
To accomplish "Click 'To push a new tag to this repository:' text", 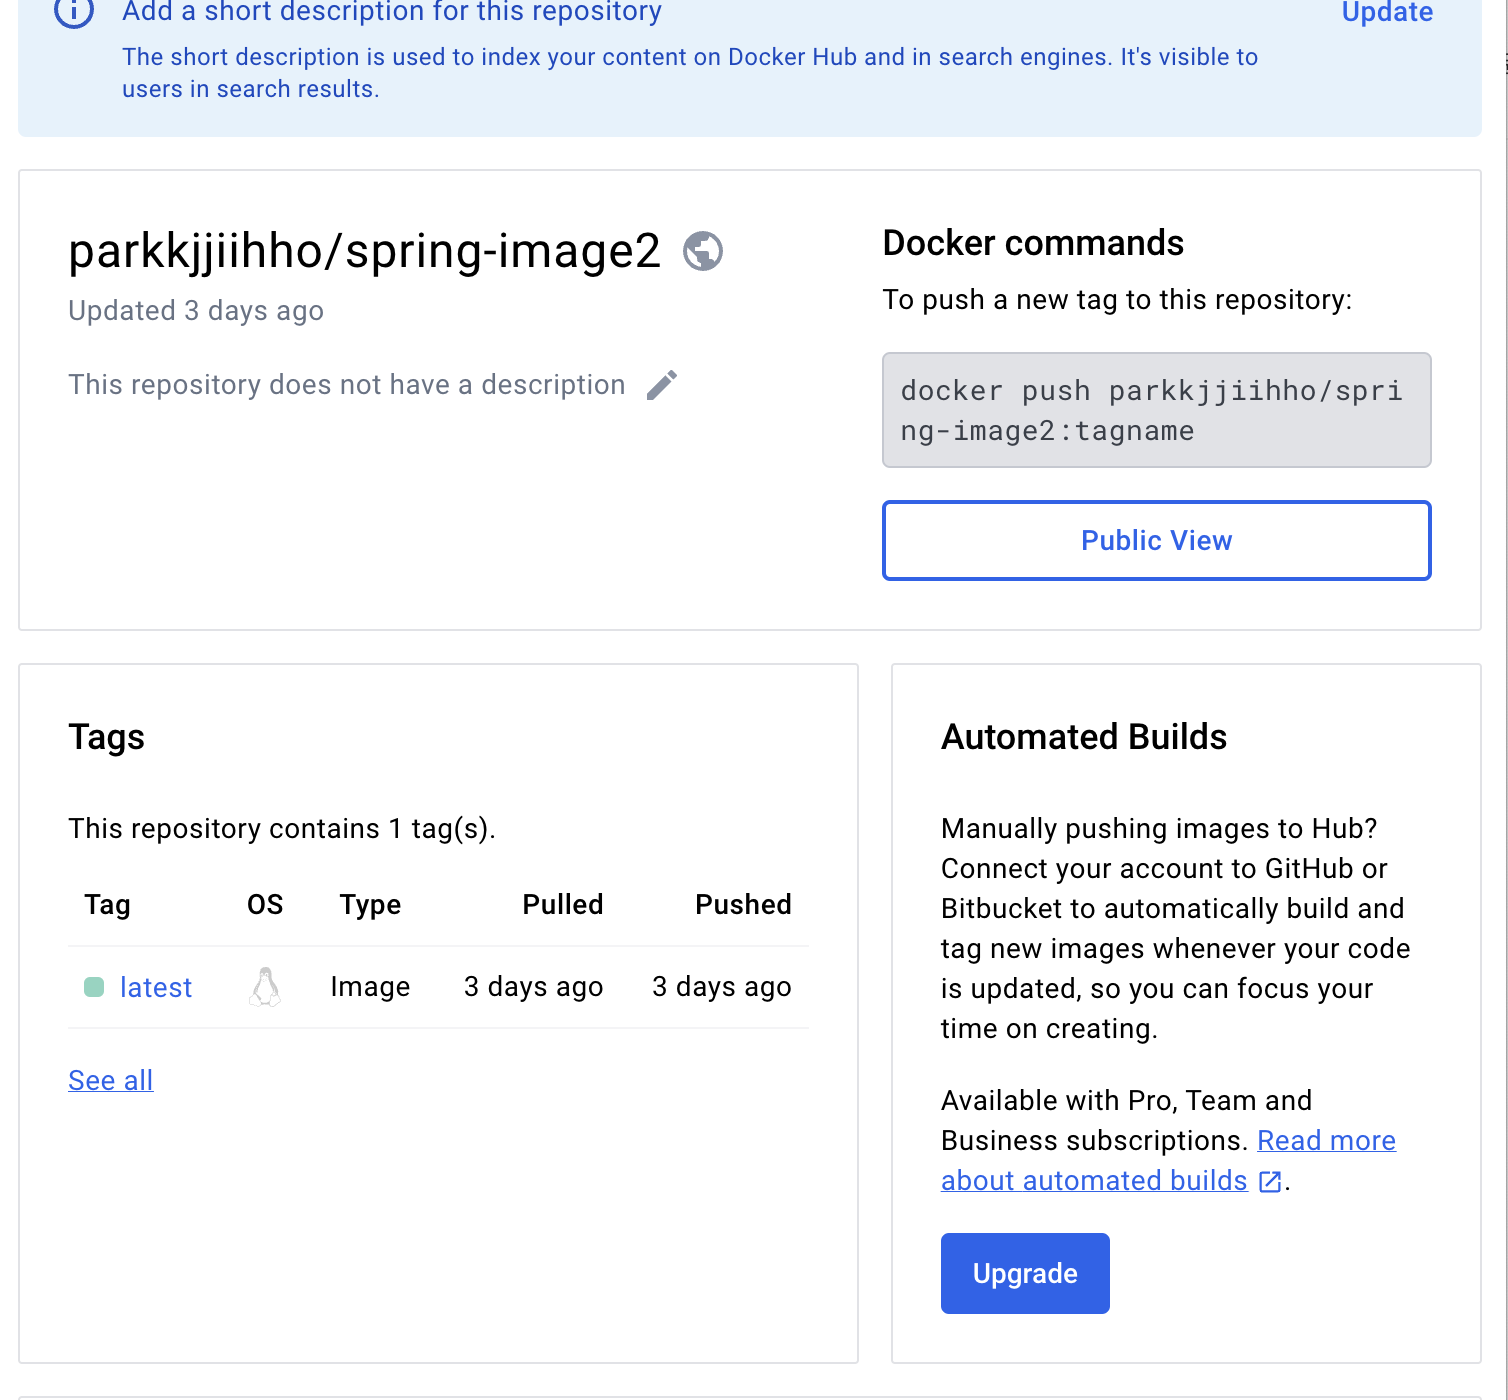I will pos(1117,300).
